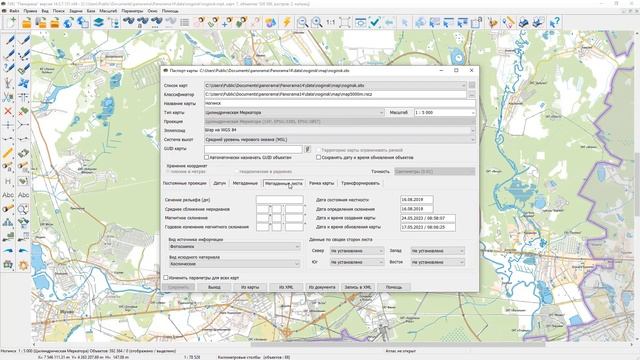Viewport: 640px width, 360px height.
Task: Toggle save object update date and time checkbox
Action: coord(318,157)
